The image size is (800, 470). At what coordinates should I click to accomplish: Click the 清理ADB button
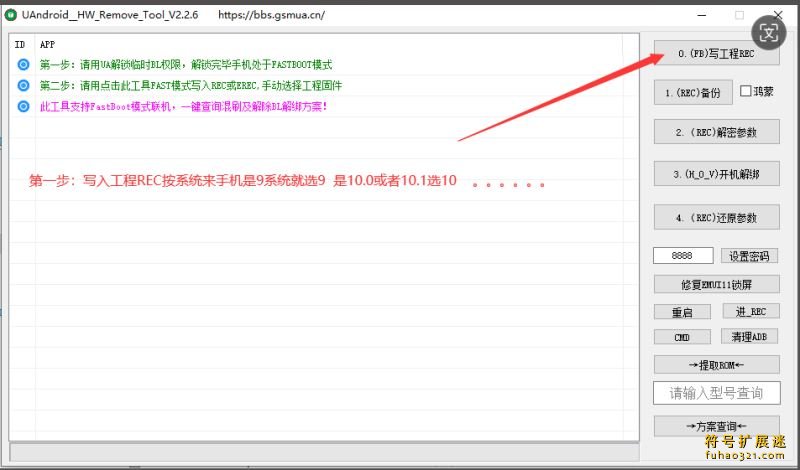749,336
